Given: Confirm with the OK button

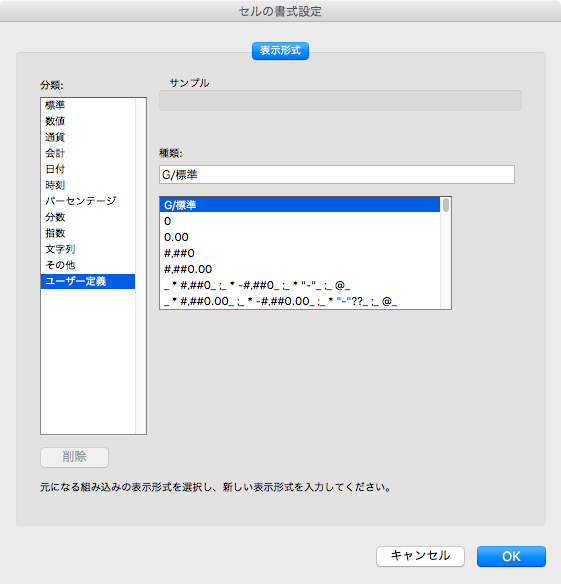Looking at the screenshot, I should point(511,556).
